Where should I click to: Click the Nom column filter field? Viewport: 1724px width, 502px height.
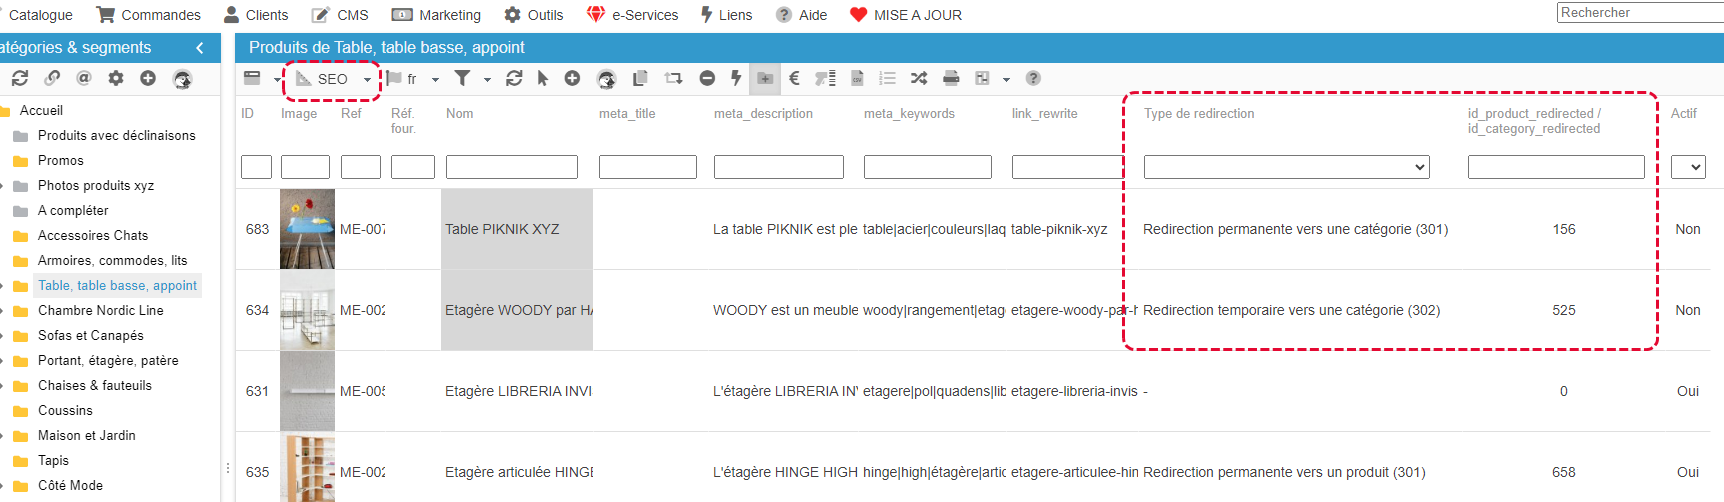[511, 167]
